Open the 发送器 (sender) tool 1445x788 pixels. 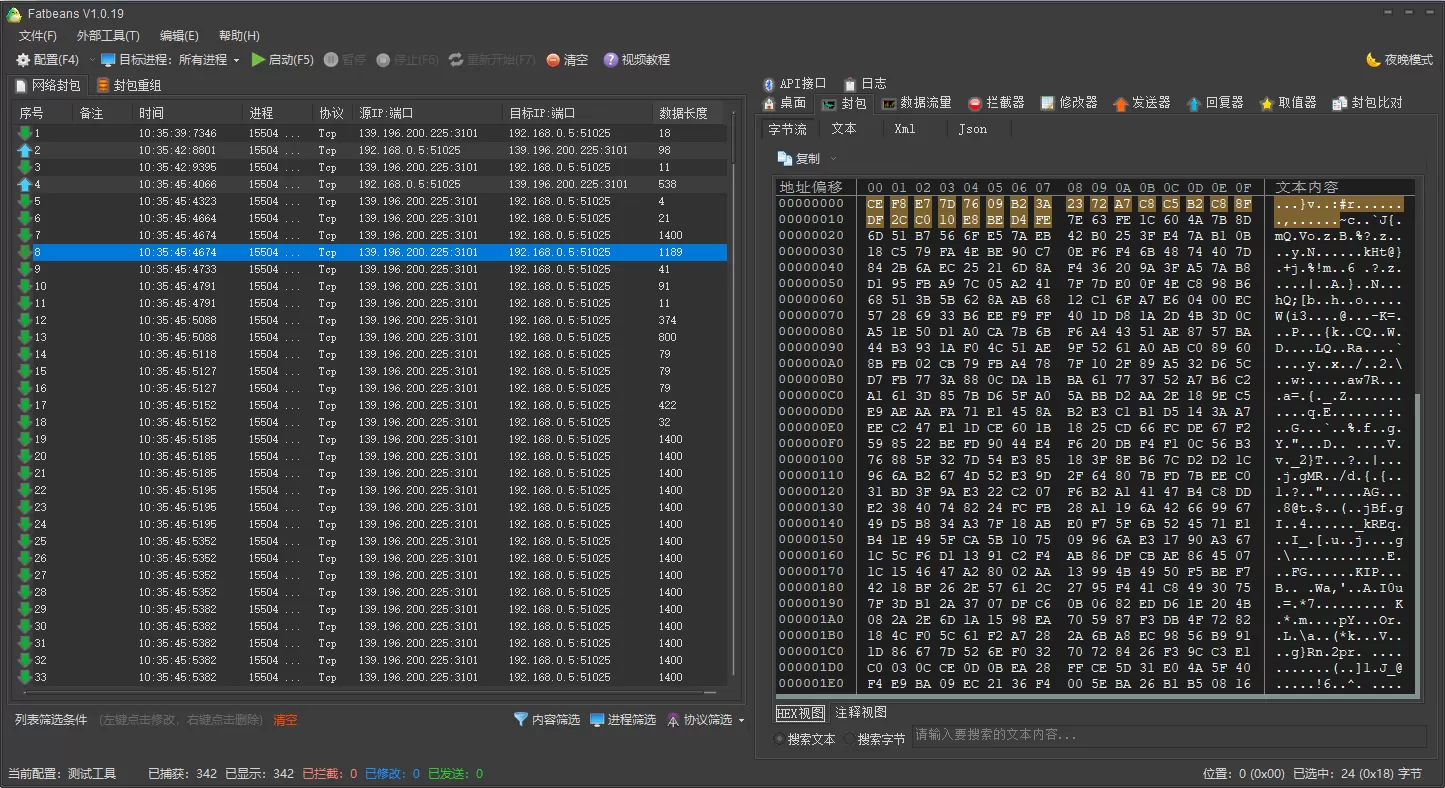pos(1141,101)
